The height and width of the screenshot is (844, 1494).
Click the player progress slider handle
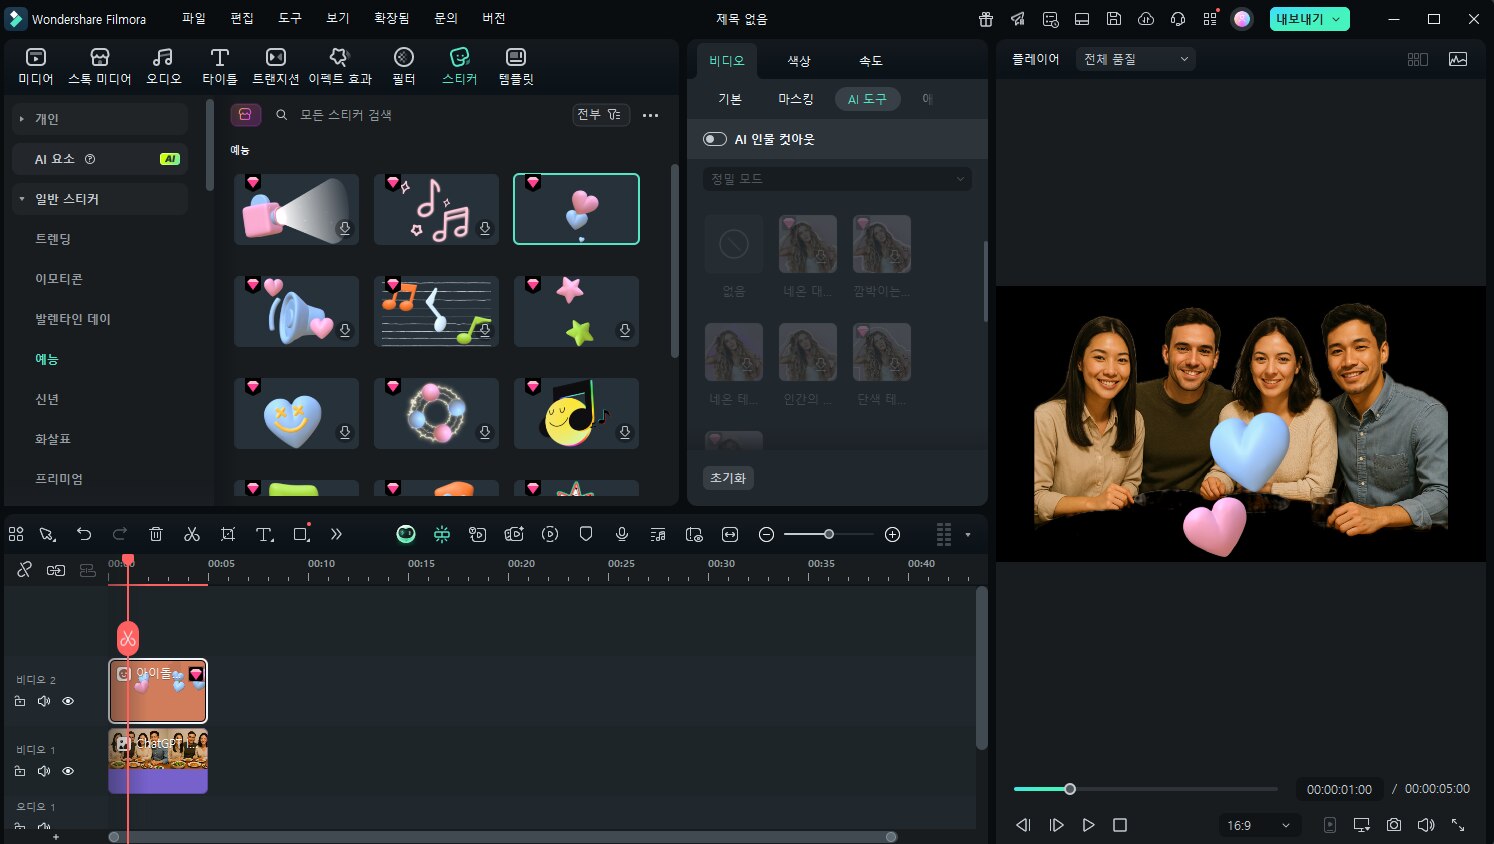click(x=1070, y=789)
